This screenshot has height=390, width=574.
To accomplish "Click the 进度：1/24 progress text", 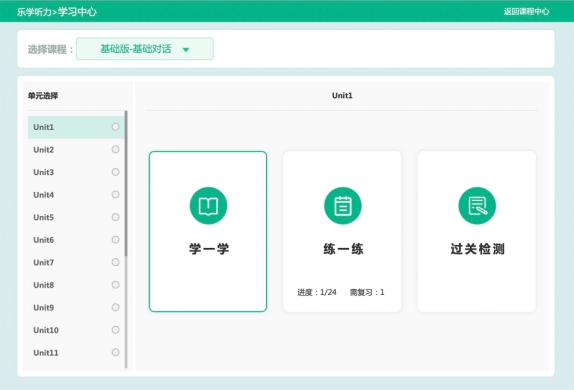I will coord(317,292).
